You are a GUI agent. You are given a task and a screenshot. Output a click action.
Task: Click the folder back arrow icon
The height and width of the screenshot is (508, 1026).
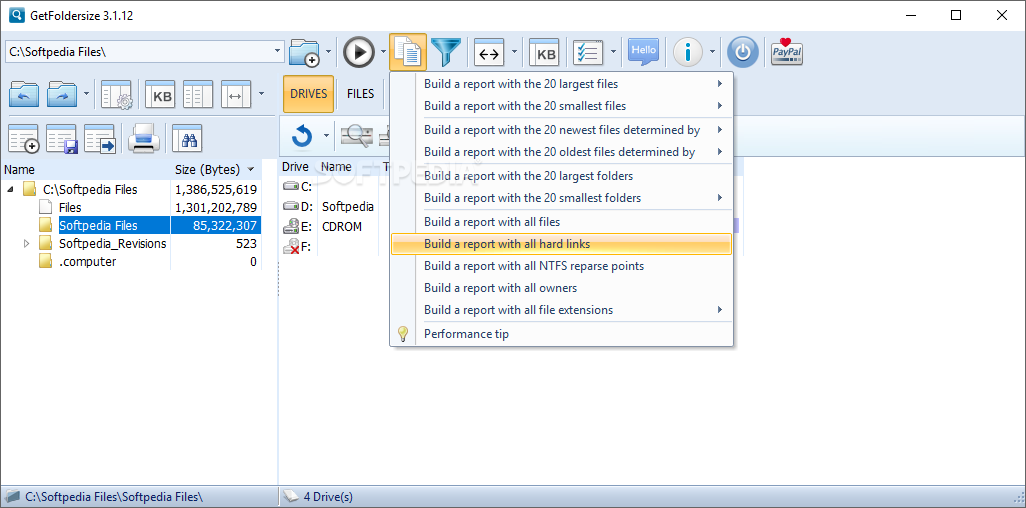click(x=24, y=94)
